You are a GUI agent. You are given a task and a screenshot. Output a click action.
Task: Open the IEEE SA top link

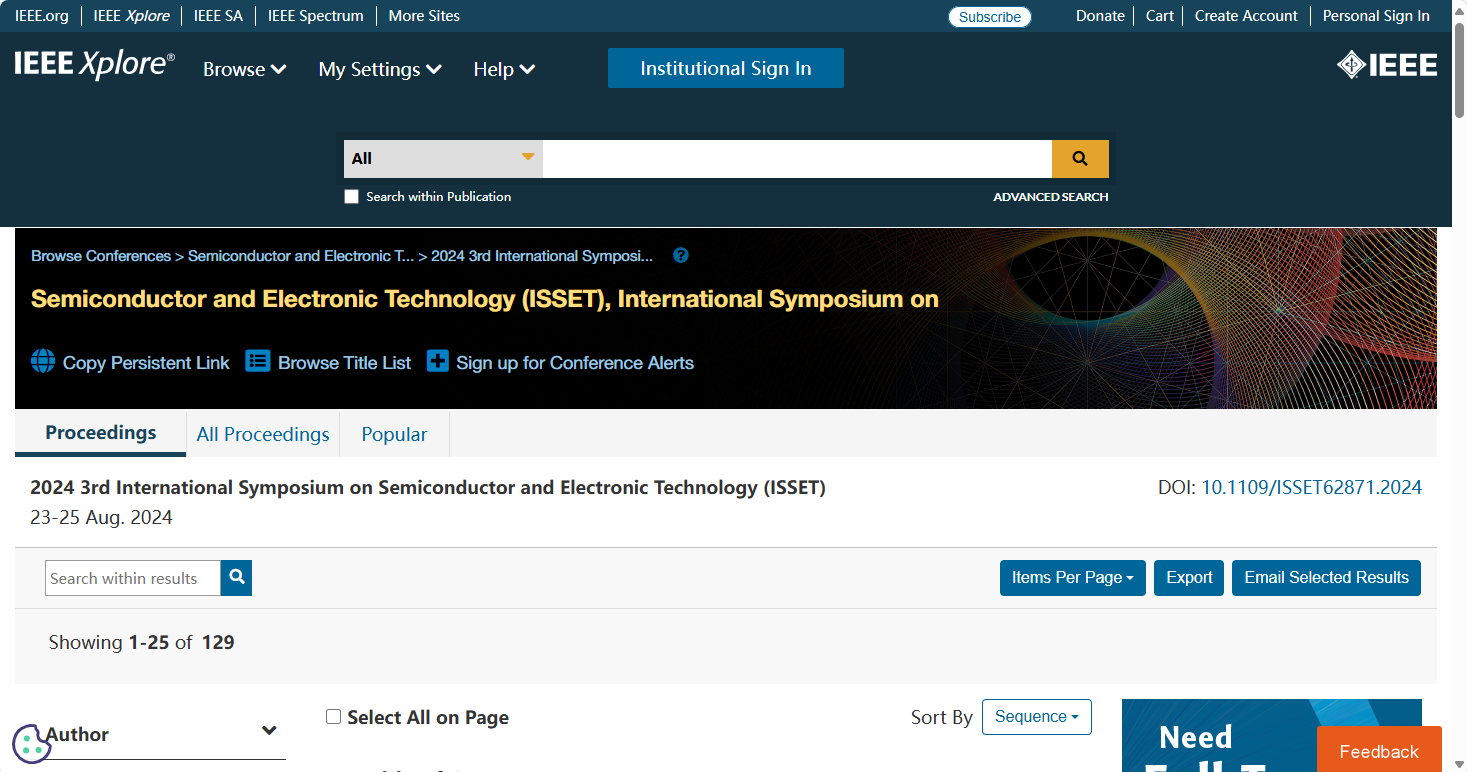[x=218, y=16]
